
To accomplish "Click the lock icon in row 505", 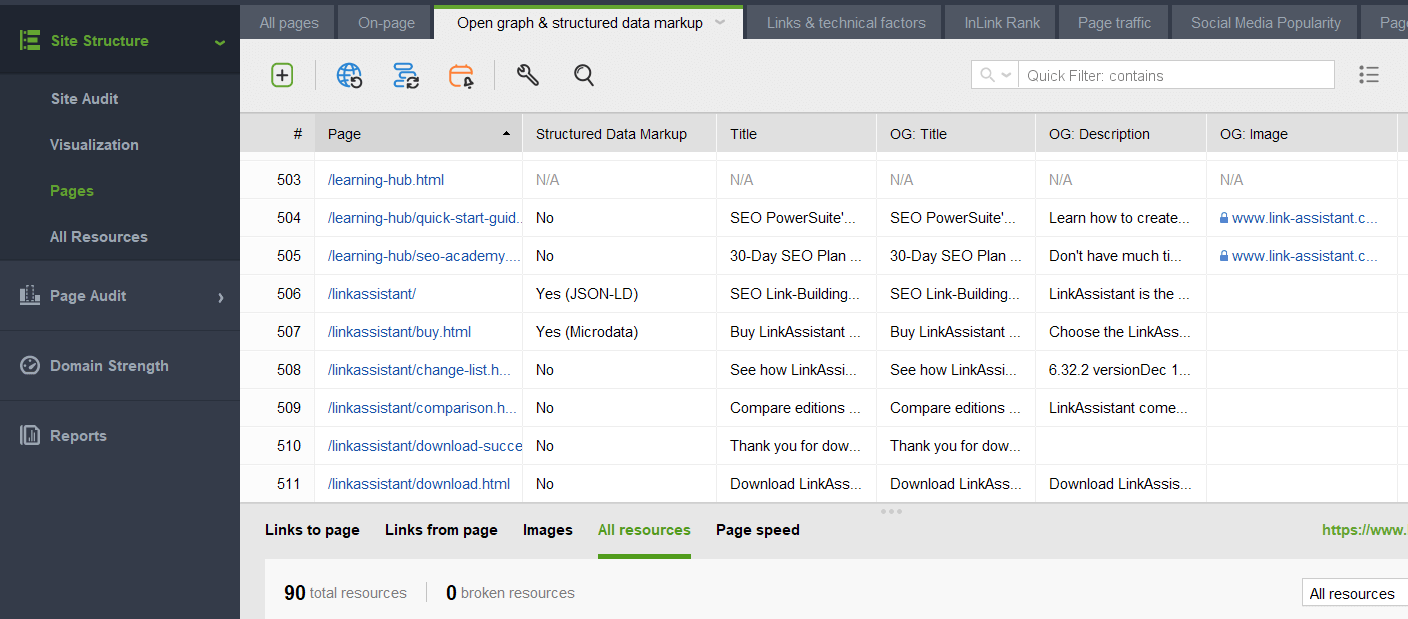I will pos(1224,256).
